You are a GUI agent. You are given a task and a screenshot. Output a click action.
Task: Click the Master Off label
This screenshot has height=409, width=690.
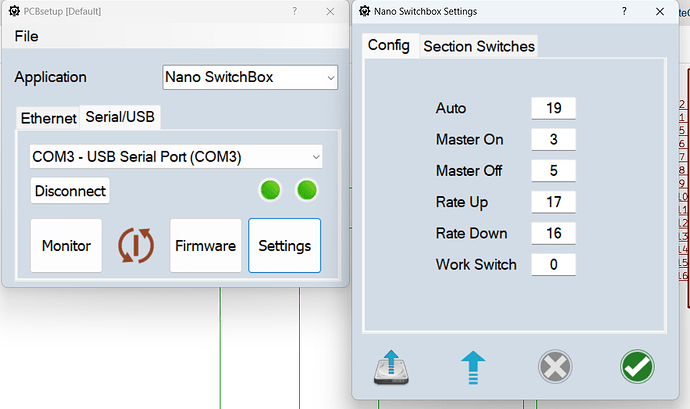click(x=469, y=171)
